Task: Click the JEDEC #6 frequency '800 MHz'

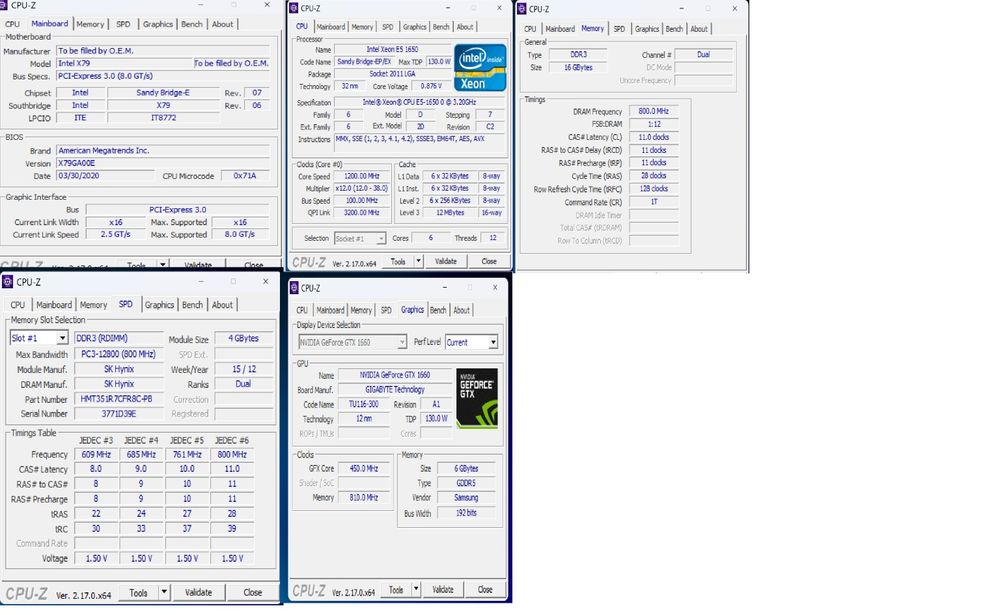Action: coord(232,454)
